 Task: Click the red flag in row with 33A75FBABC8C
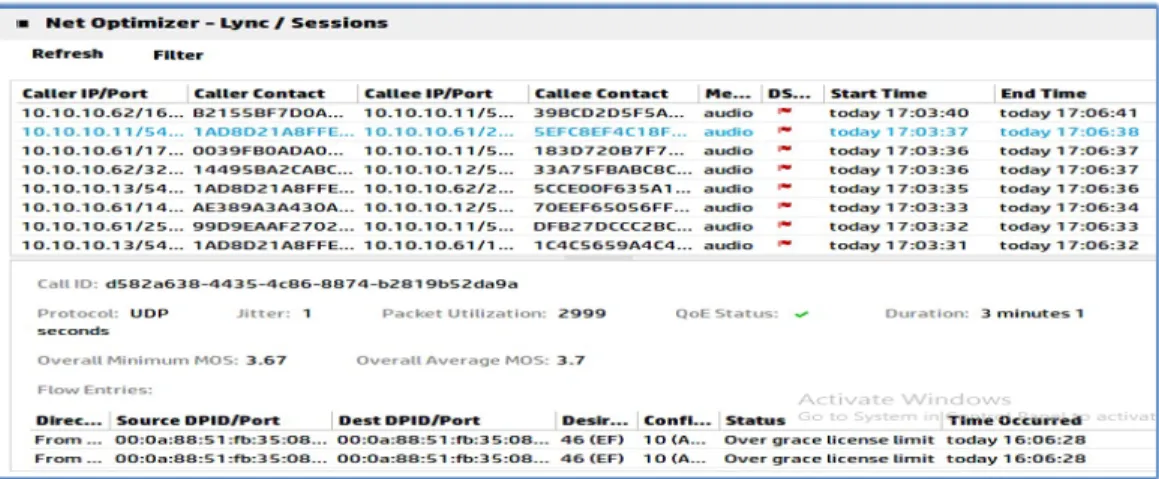pos(786,169)
